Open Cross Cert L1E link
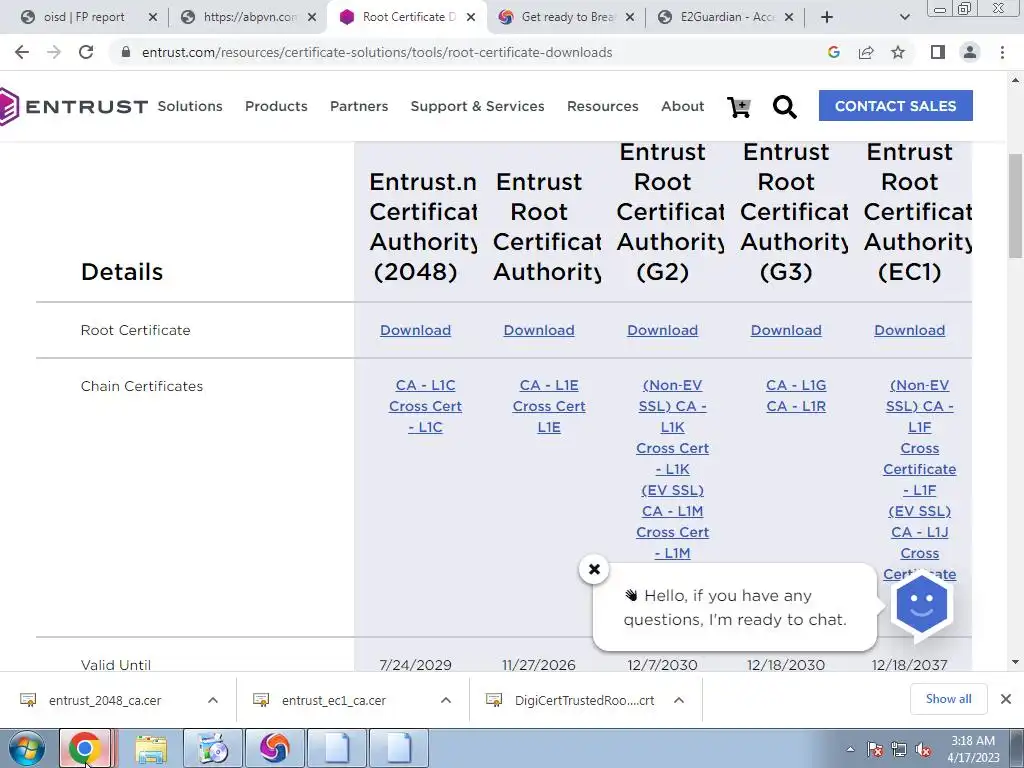This screenshot has width=1024, height=768. coord(549,417)
